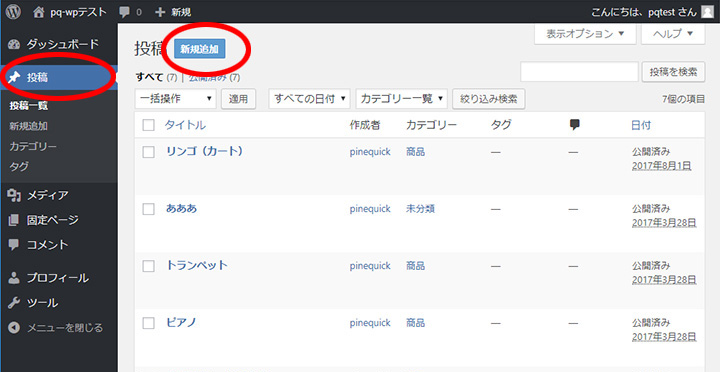
Task: Click author pinequick in ピアノ row
Action: pyautogui.click(x=370, y=323)
